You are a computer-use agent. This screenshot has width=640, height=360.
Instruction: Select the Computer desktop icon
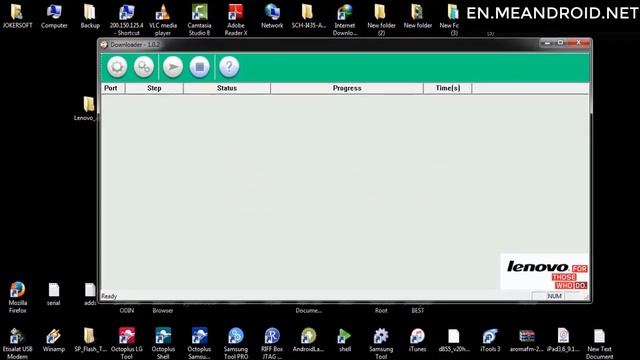click(x=54, y=17)
